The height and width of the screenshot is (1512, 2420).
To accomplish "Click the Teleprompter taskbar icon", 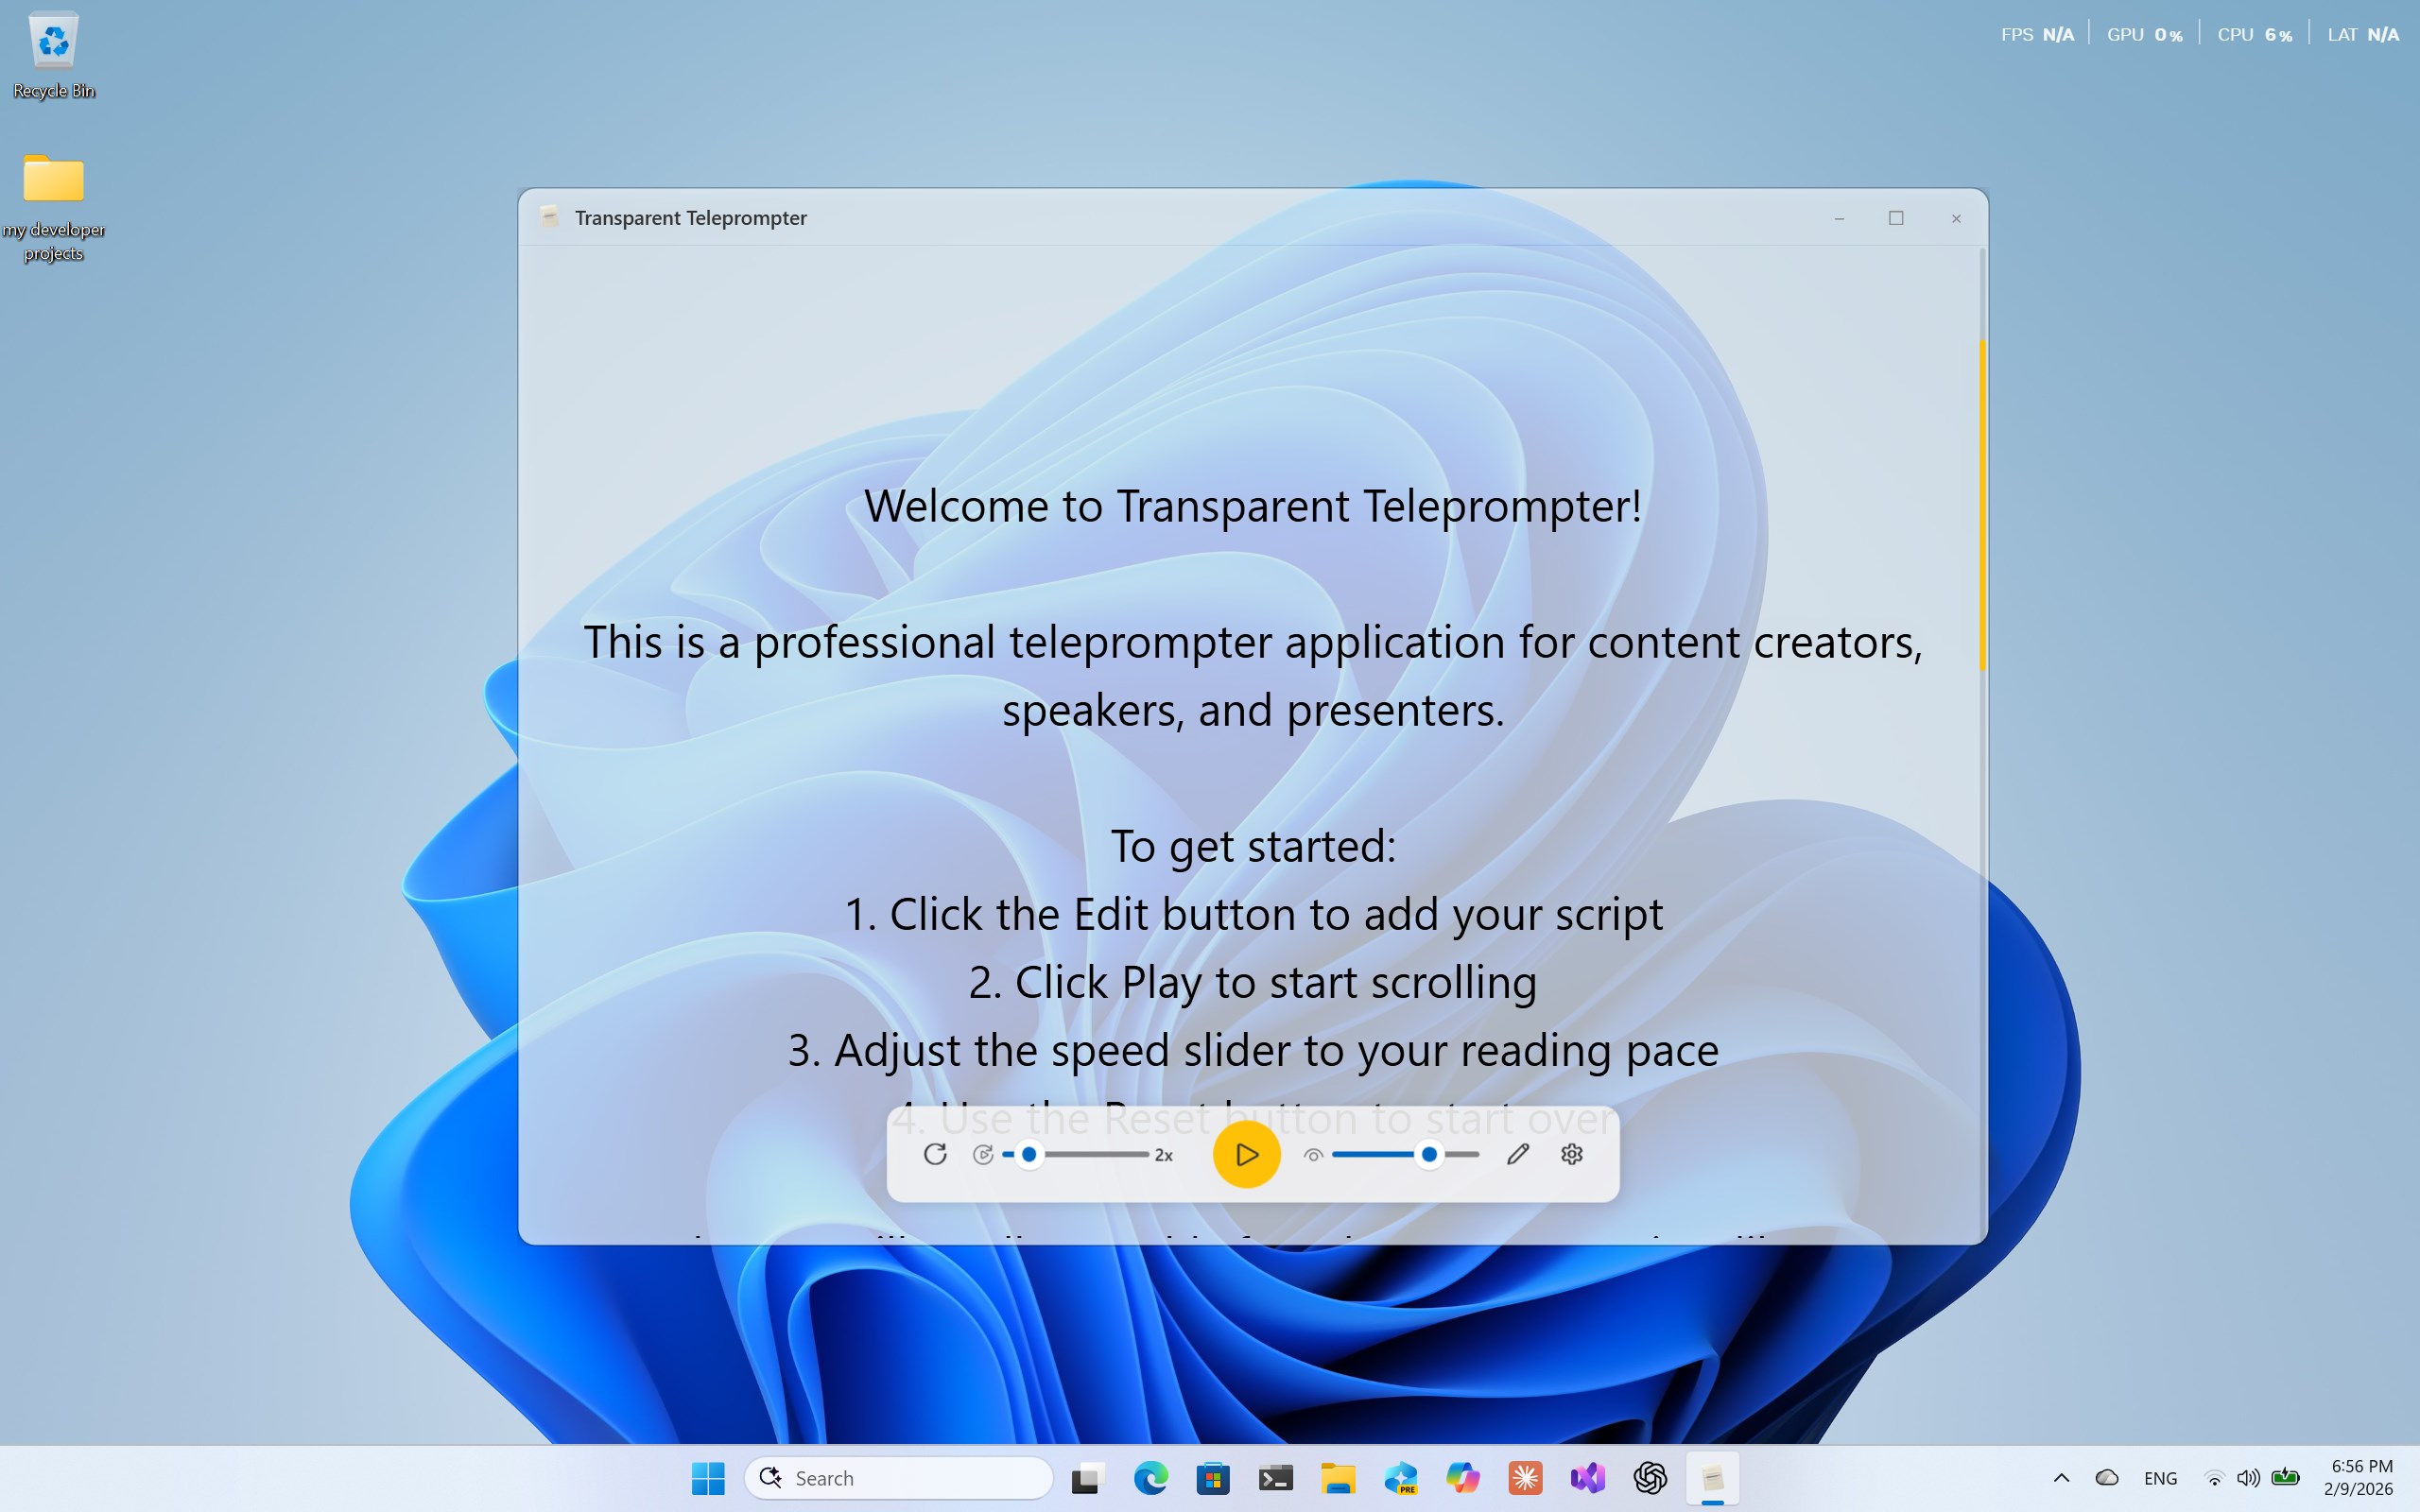I will pyautogui.click(x=1713, y=1478).
